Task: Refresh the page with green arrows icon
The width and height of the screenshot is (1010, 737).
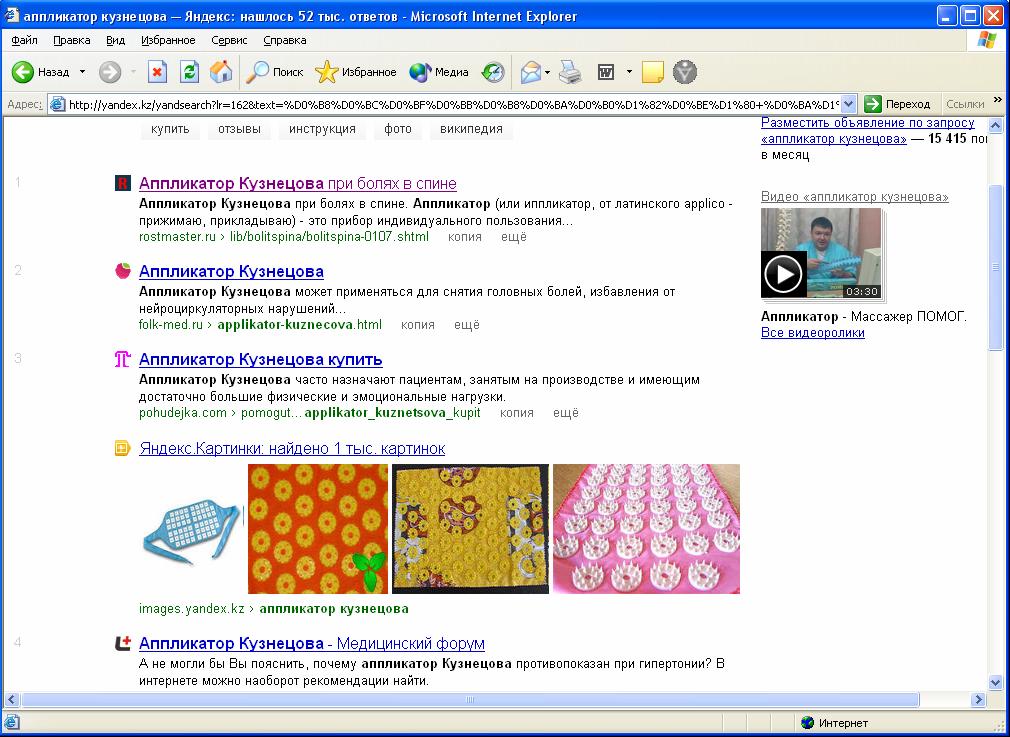Action: (189, 72)
